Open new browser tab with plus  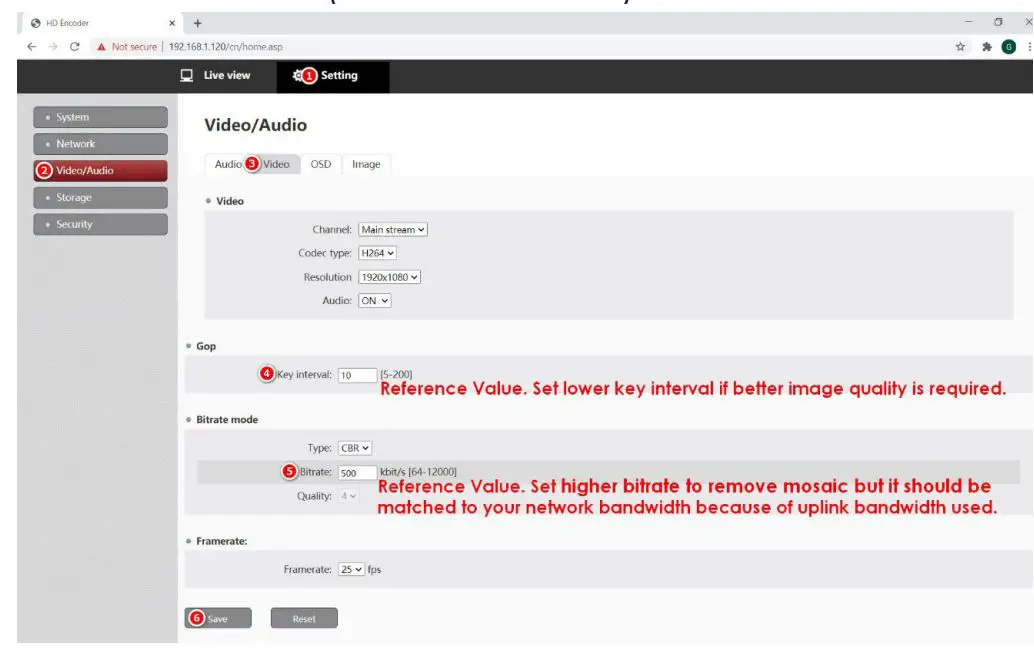(197, 23)
